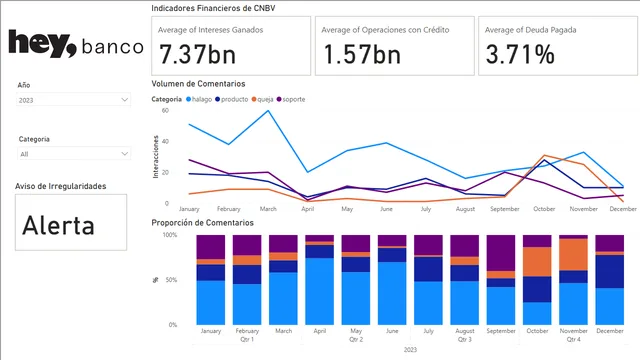Image resolution: width=640 pixels, height=360 pixels.
Task: Click the August stacked bar
Action: (x=464, y=280)
